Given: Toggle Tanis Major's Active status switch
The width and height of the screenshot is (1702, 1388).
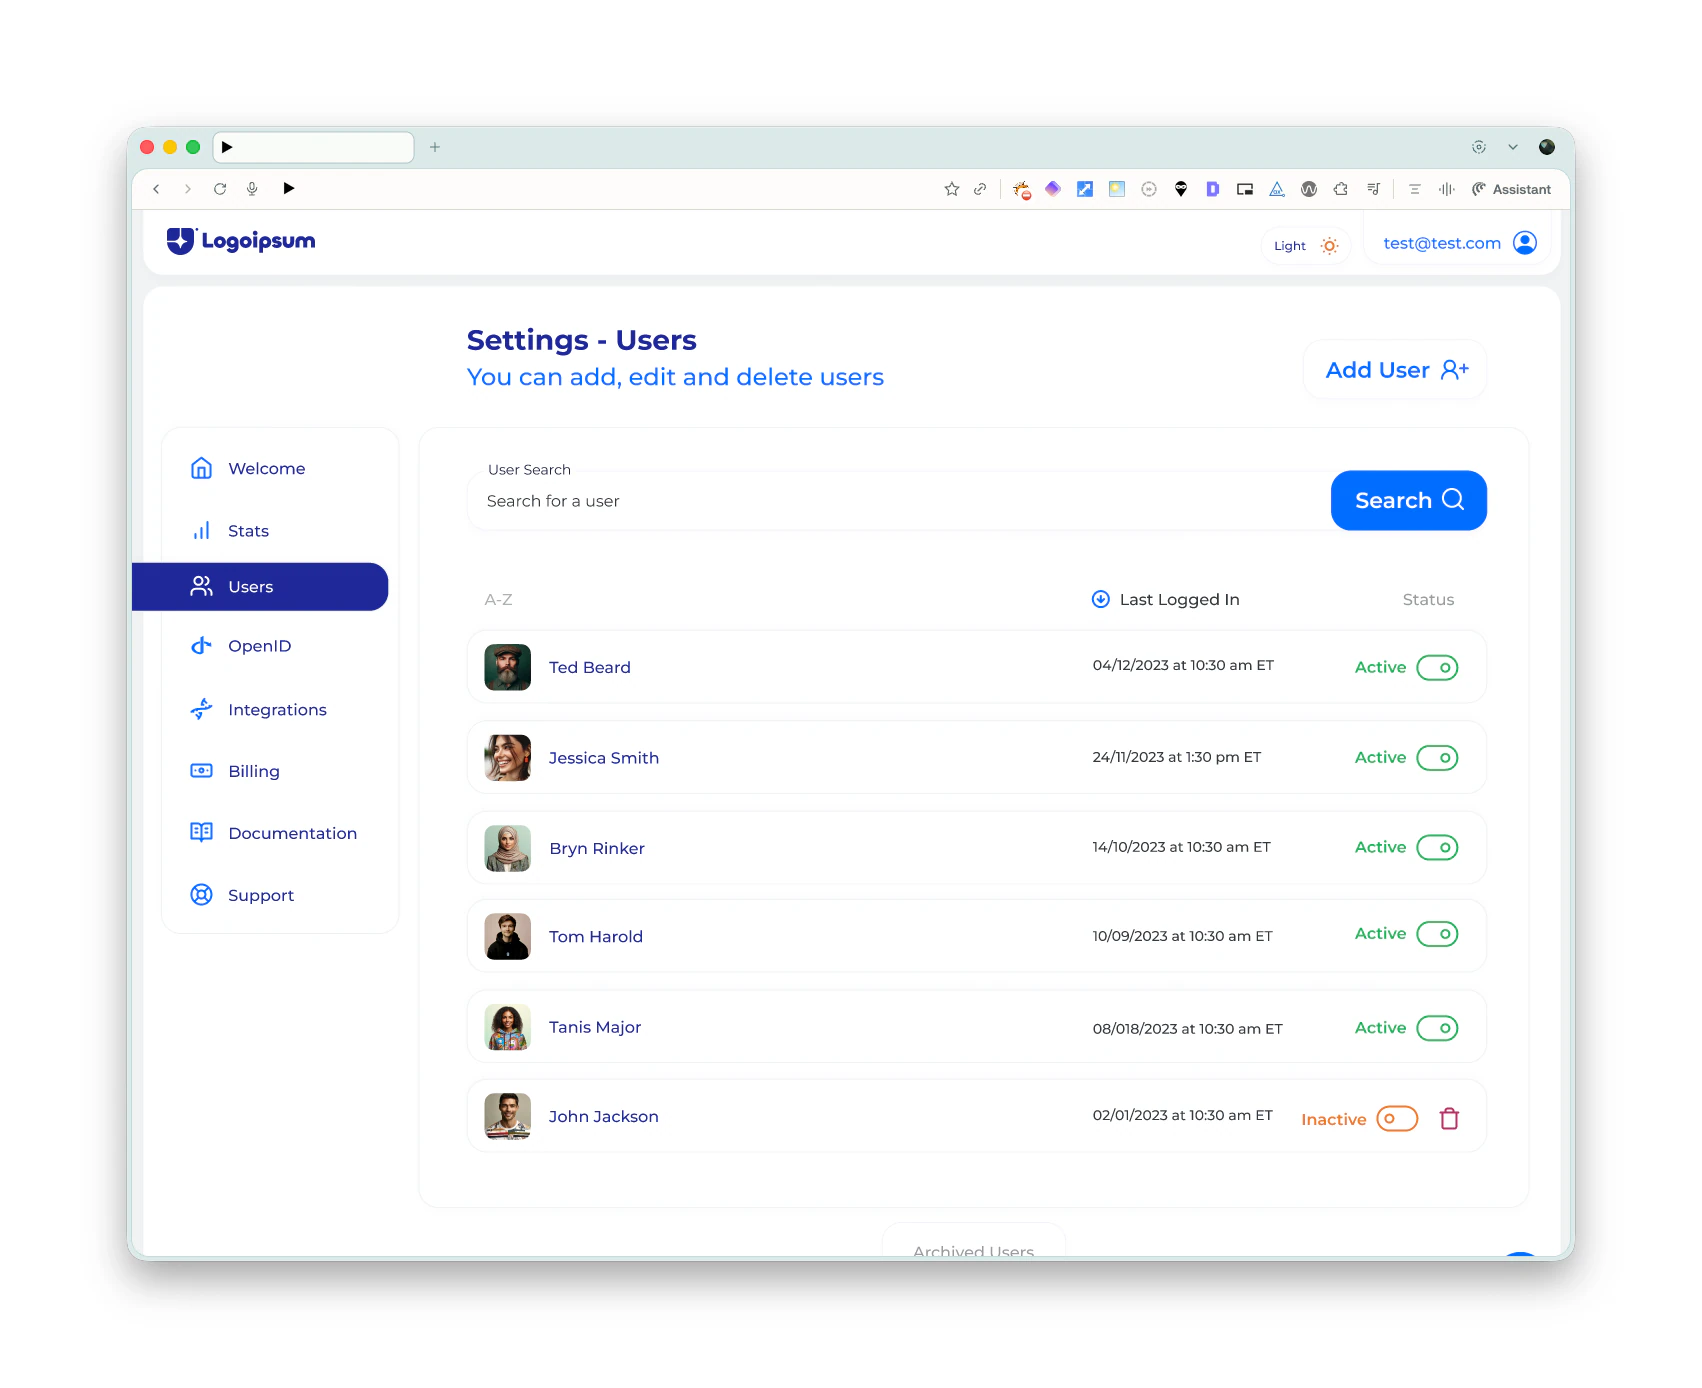Looking at the screenshot, I should click(1437, 1028).
